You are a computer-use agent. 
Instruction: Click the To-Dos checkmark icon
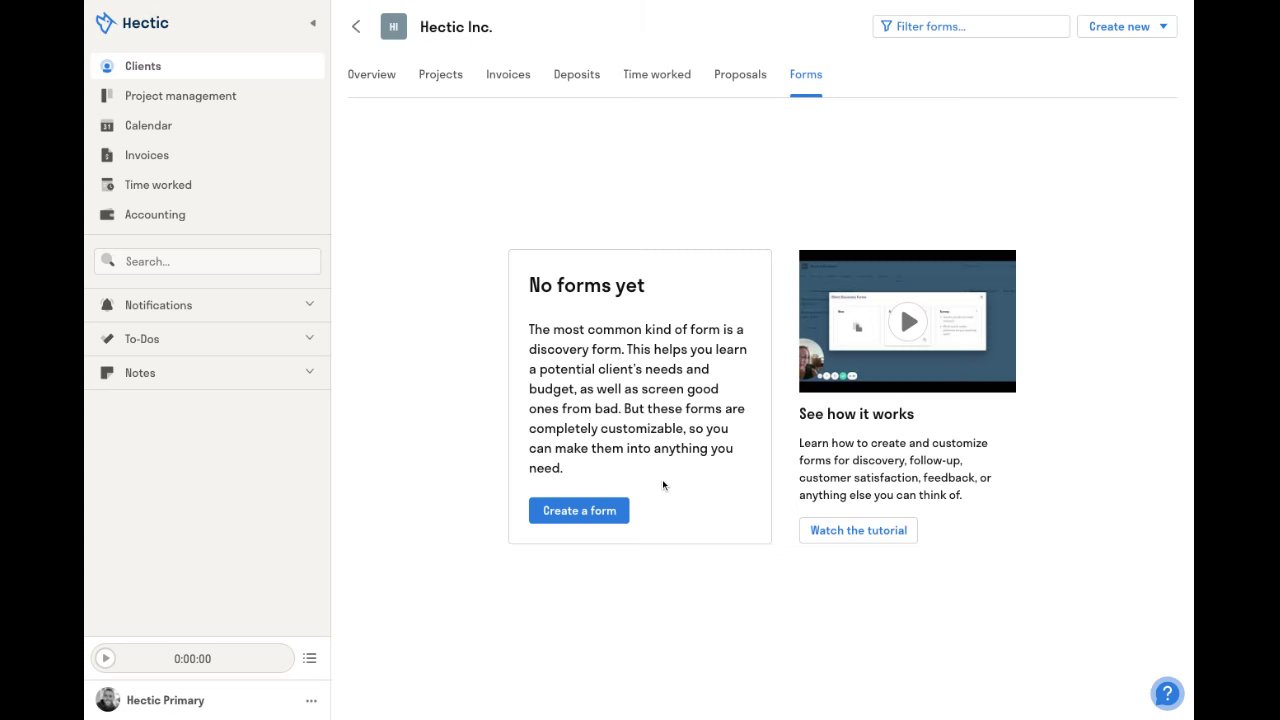pos(107,339)
